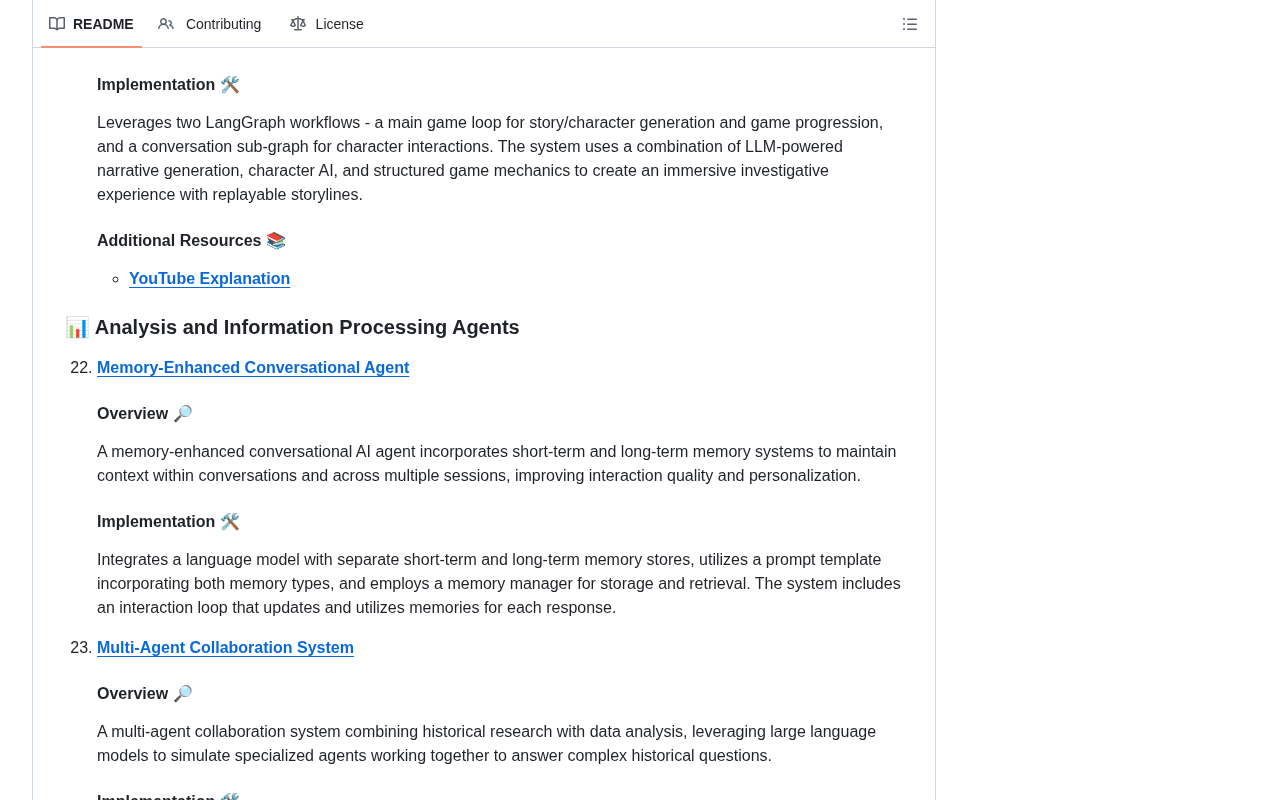This screenshot has width=1280, height=800.
Task: Click the tools emoji beside first Implementation
Action: (x=230, y=85)
